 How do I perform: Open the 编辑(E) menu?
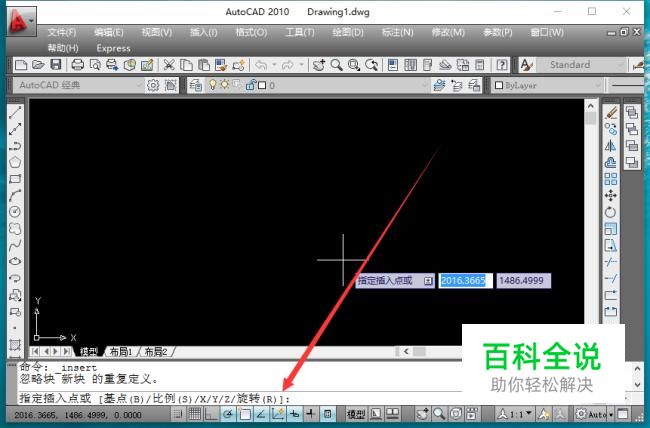pos(109,32)
